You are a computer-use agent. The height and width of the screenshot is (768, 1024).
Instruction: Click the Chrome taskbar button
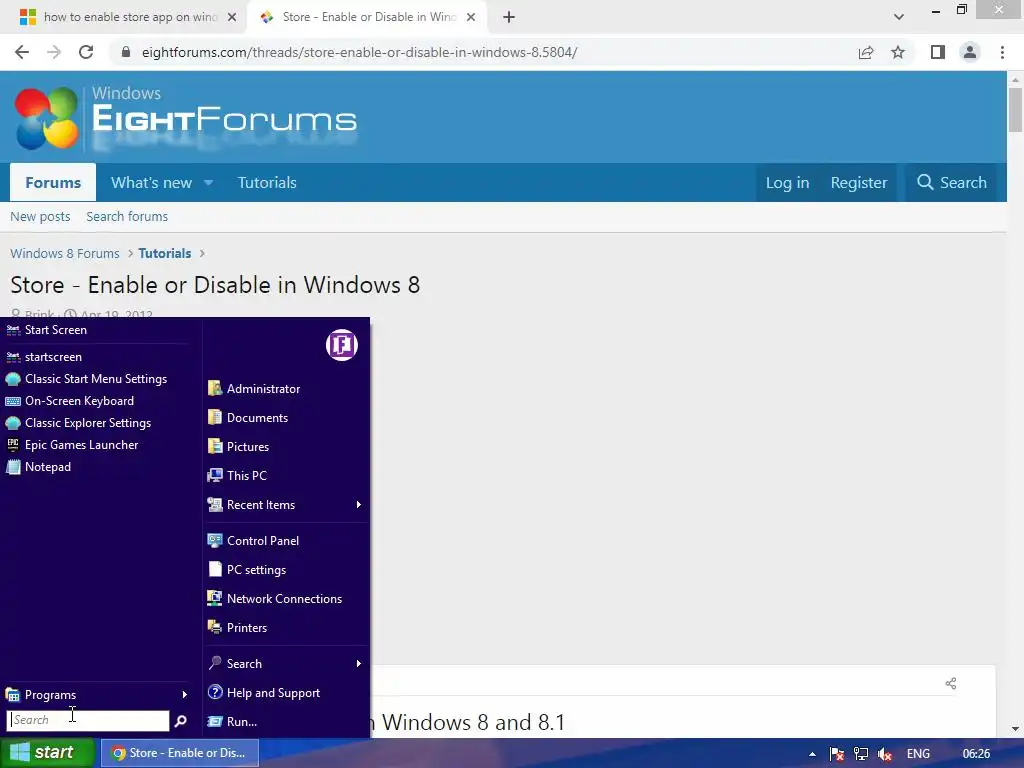pos(180,753)
